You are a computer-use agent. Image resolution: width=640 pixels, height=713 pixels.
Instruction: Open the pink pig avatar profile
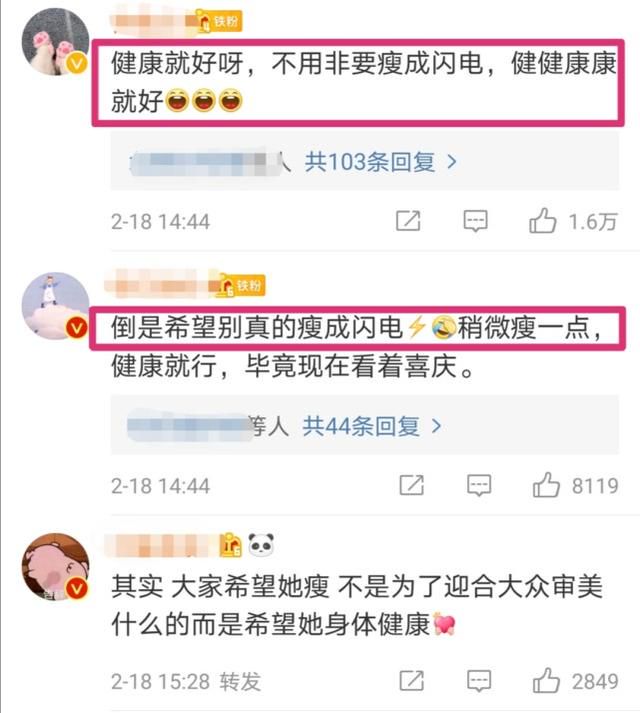point(55,567)
